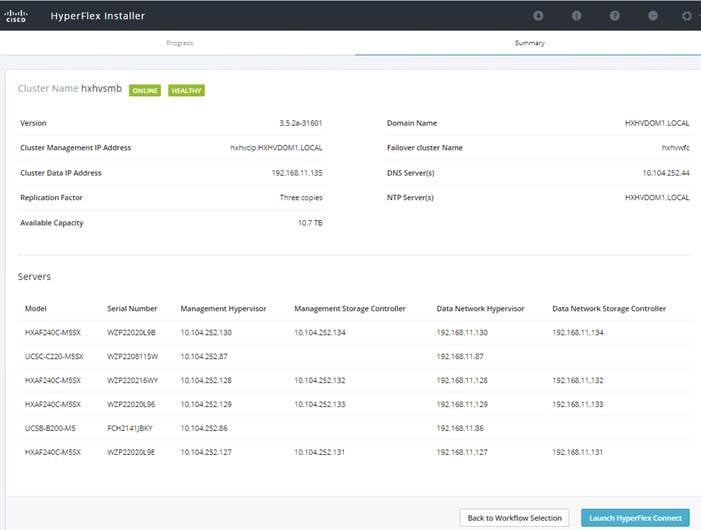Select storage controller IP 10.104.252.133

320,404
